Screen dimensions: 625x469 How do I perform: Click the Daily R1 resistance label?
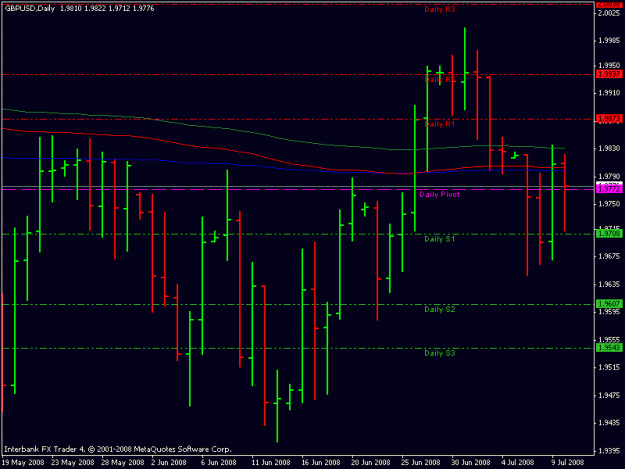coord(439,124)
